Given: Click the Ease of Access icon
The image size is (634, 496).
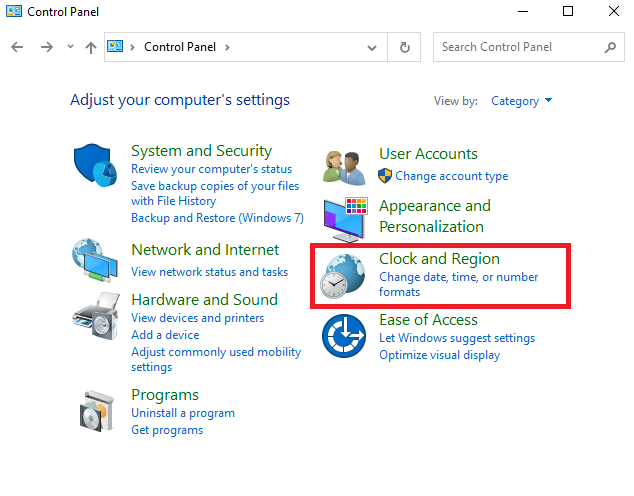Looking at the screenshot, I should 345,337.
